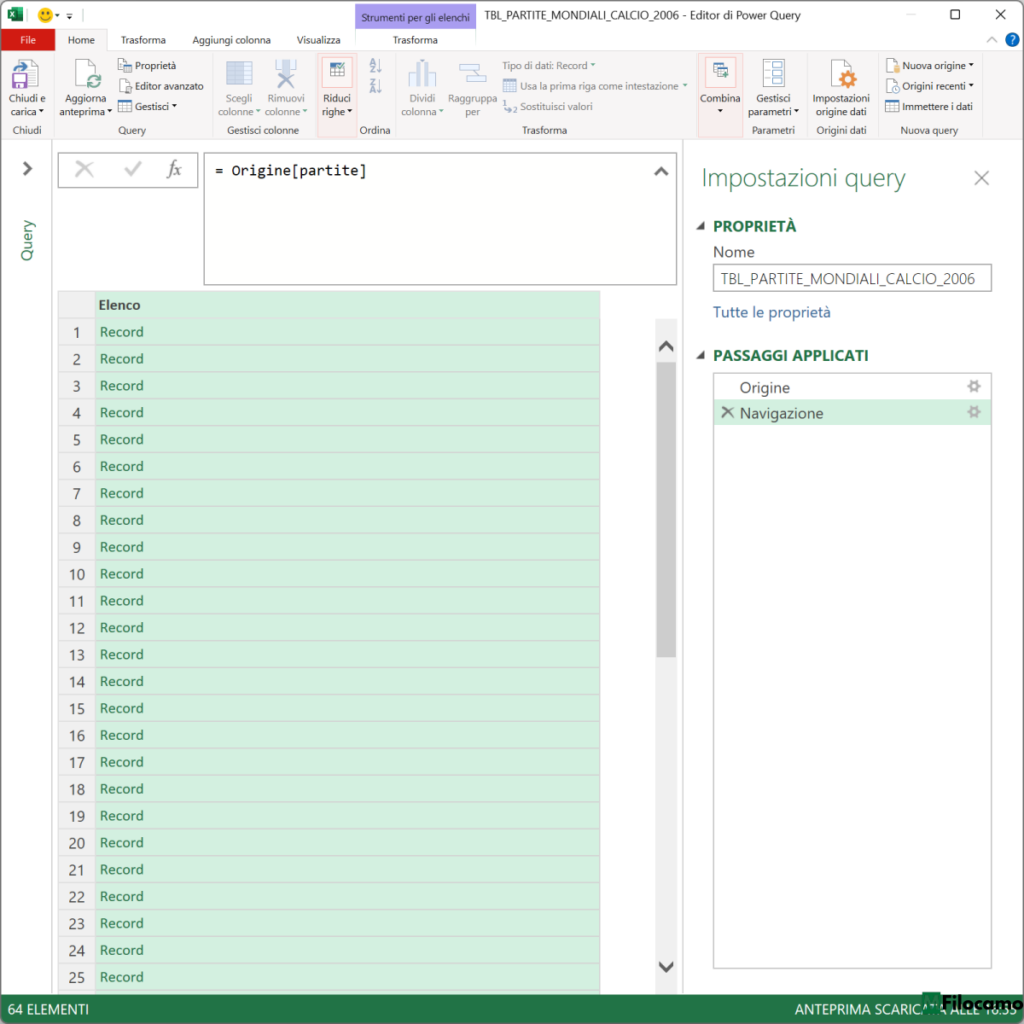The image size is (1024, 1024).
Task: Click the help question mark icon
Action: tap(1012, 40)
